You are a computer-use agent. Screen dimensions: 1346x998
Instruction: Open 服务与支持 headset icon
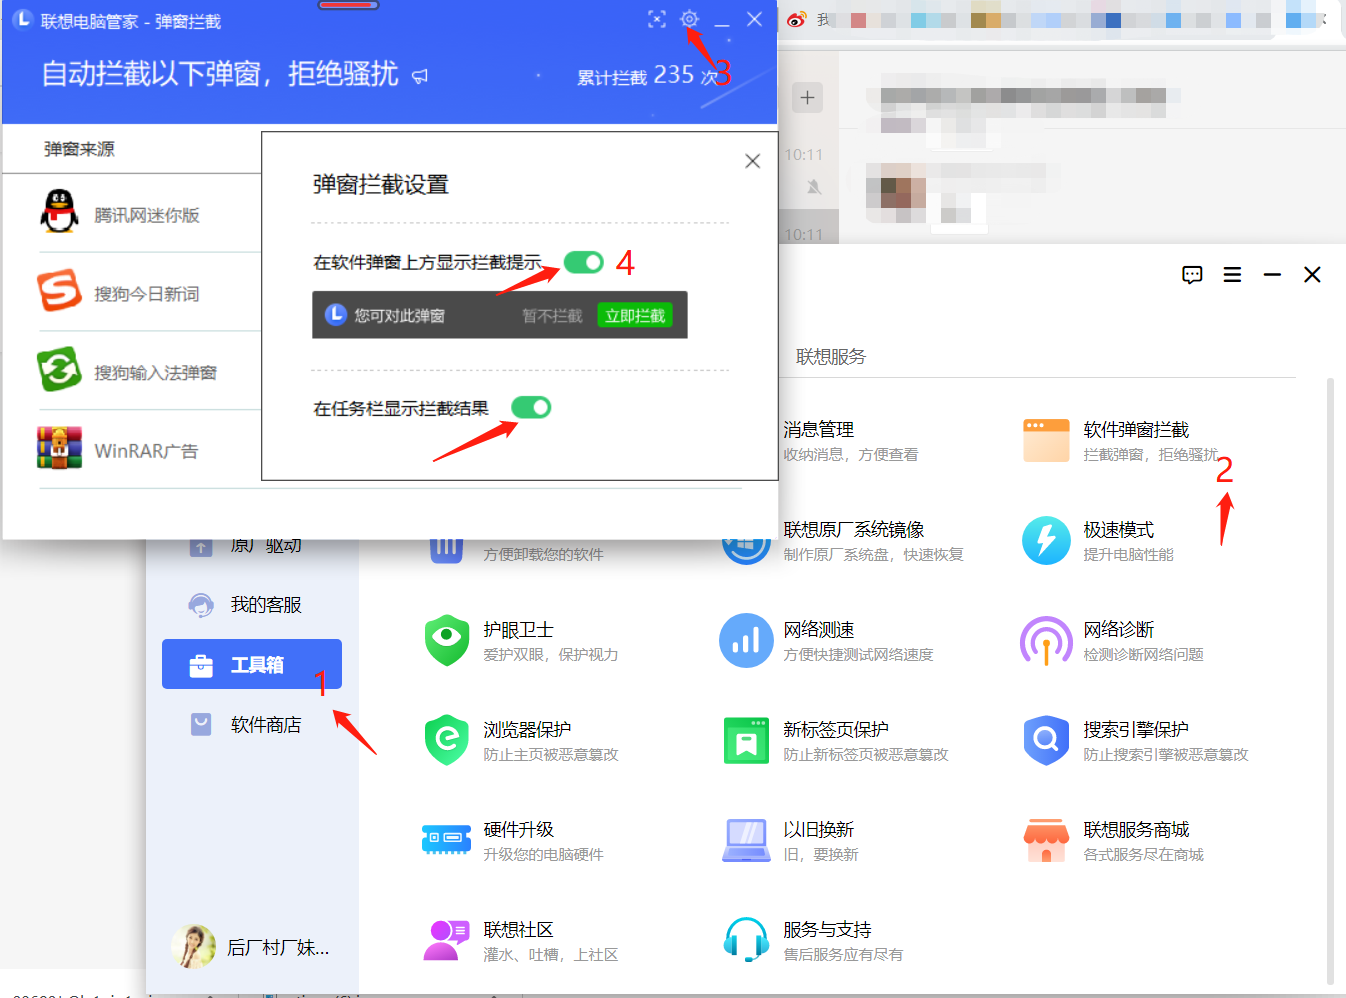coord(746,940)
